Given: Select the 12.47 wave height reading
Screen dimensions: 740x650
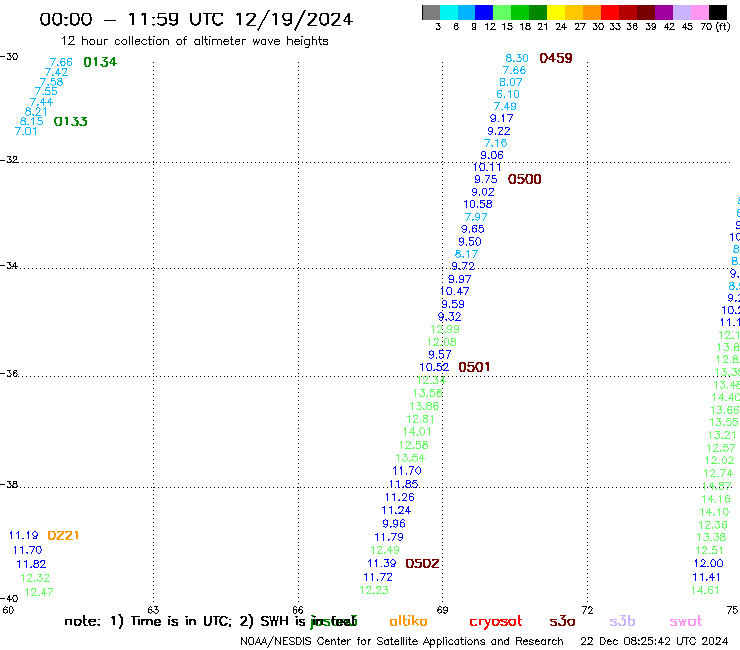Looking at the screenshot, I should coord(39,592).
